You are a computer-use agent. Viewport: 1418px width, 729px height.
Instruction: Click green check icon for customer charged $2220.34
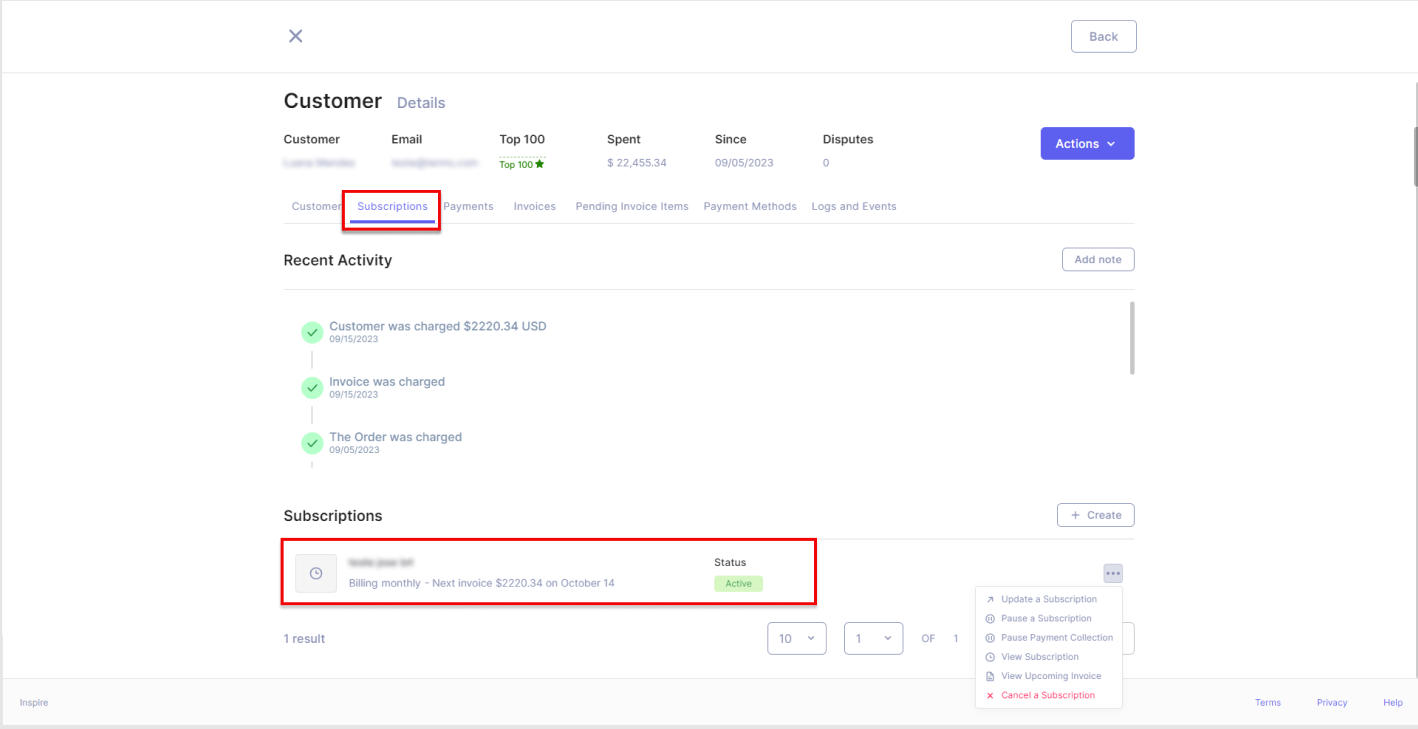(x=312, y=332)
